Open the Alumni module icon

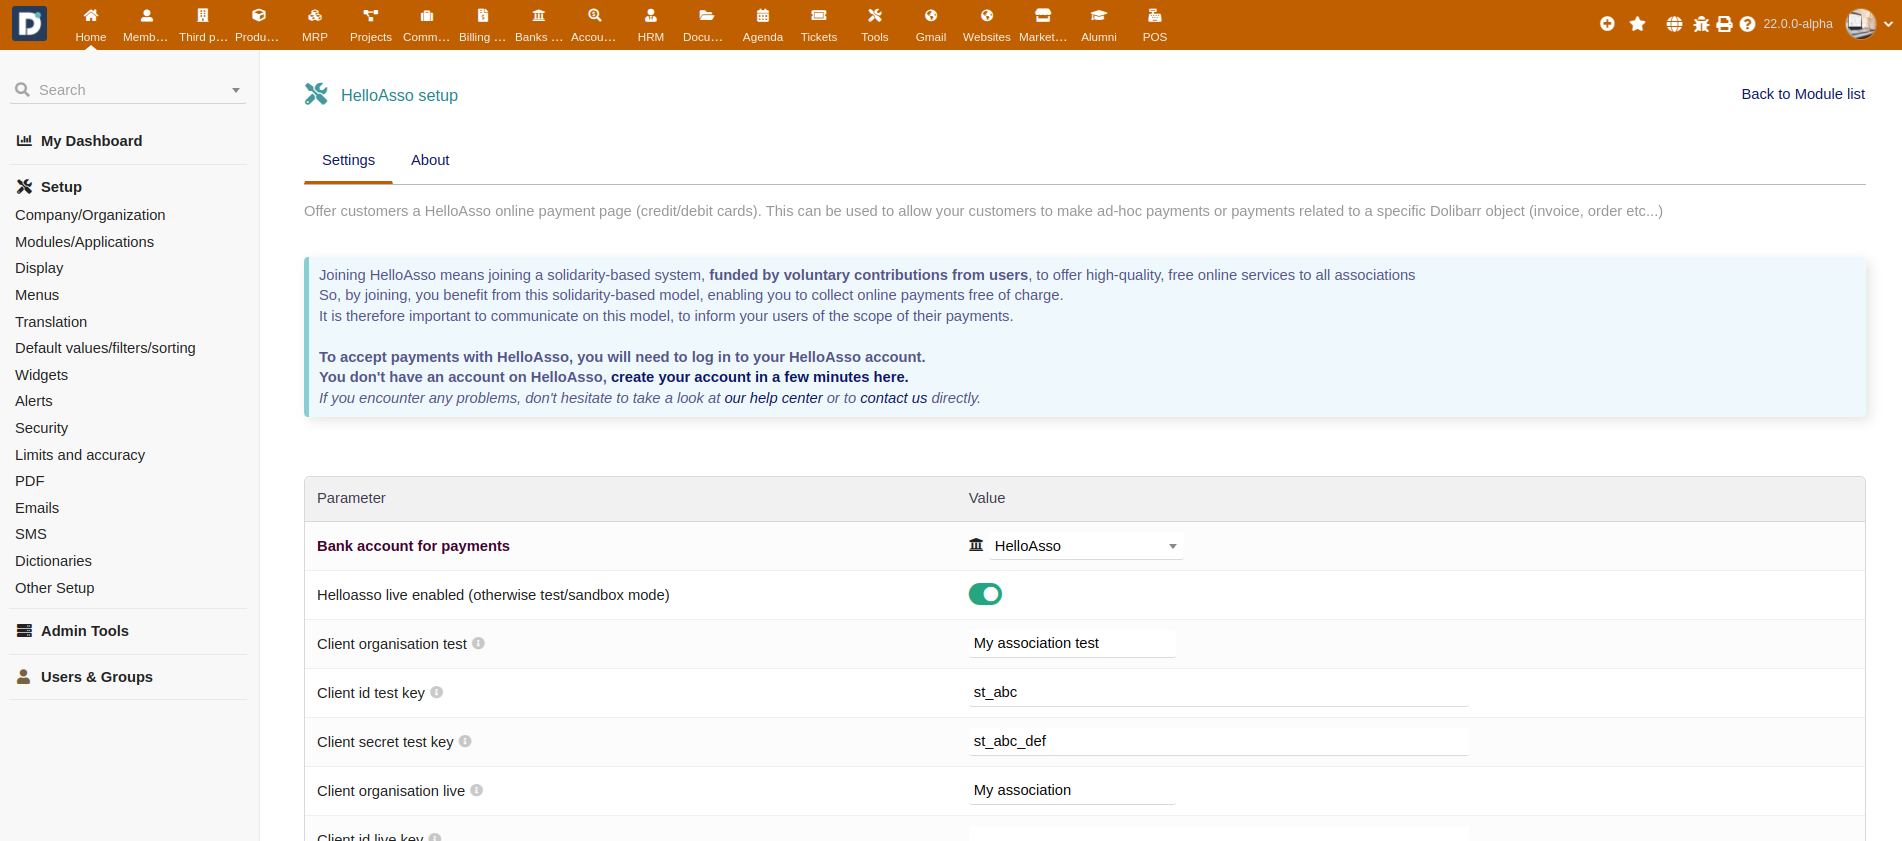pyautogui.click(x=1099, y=16)
